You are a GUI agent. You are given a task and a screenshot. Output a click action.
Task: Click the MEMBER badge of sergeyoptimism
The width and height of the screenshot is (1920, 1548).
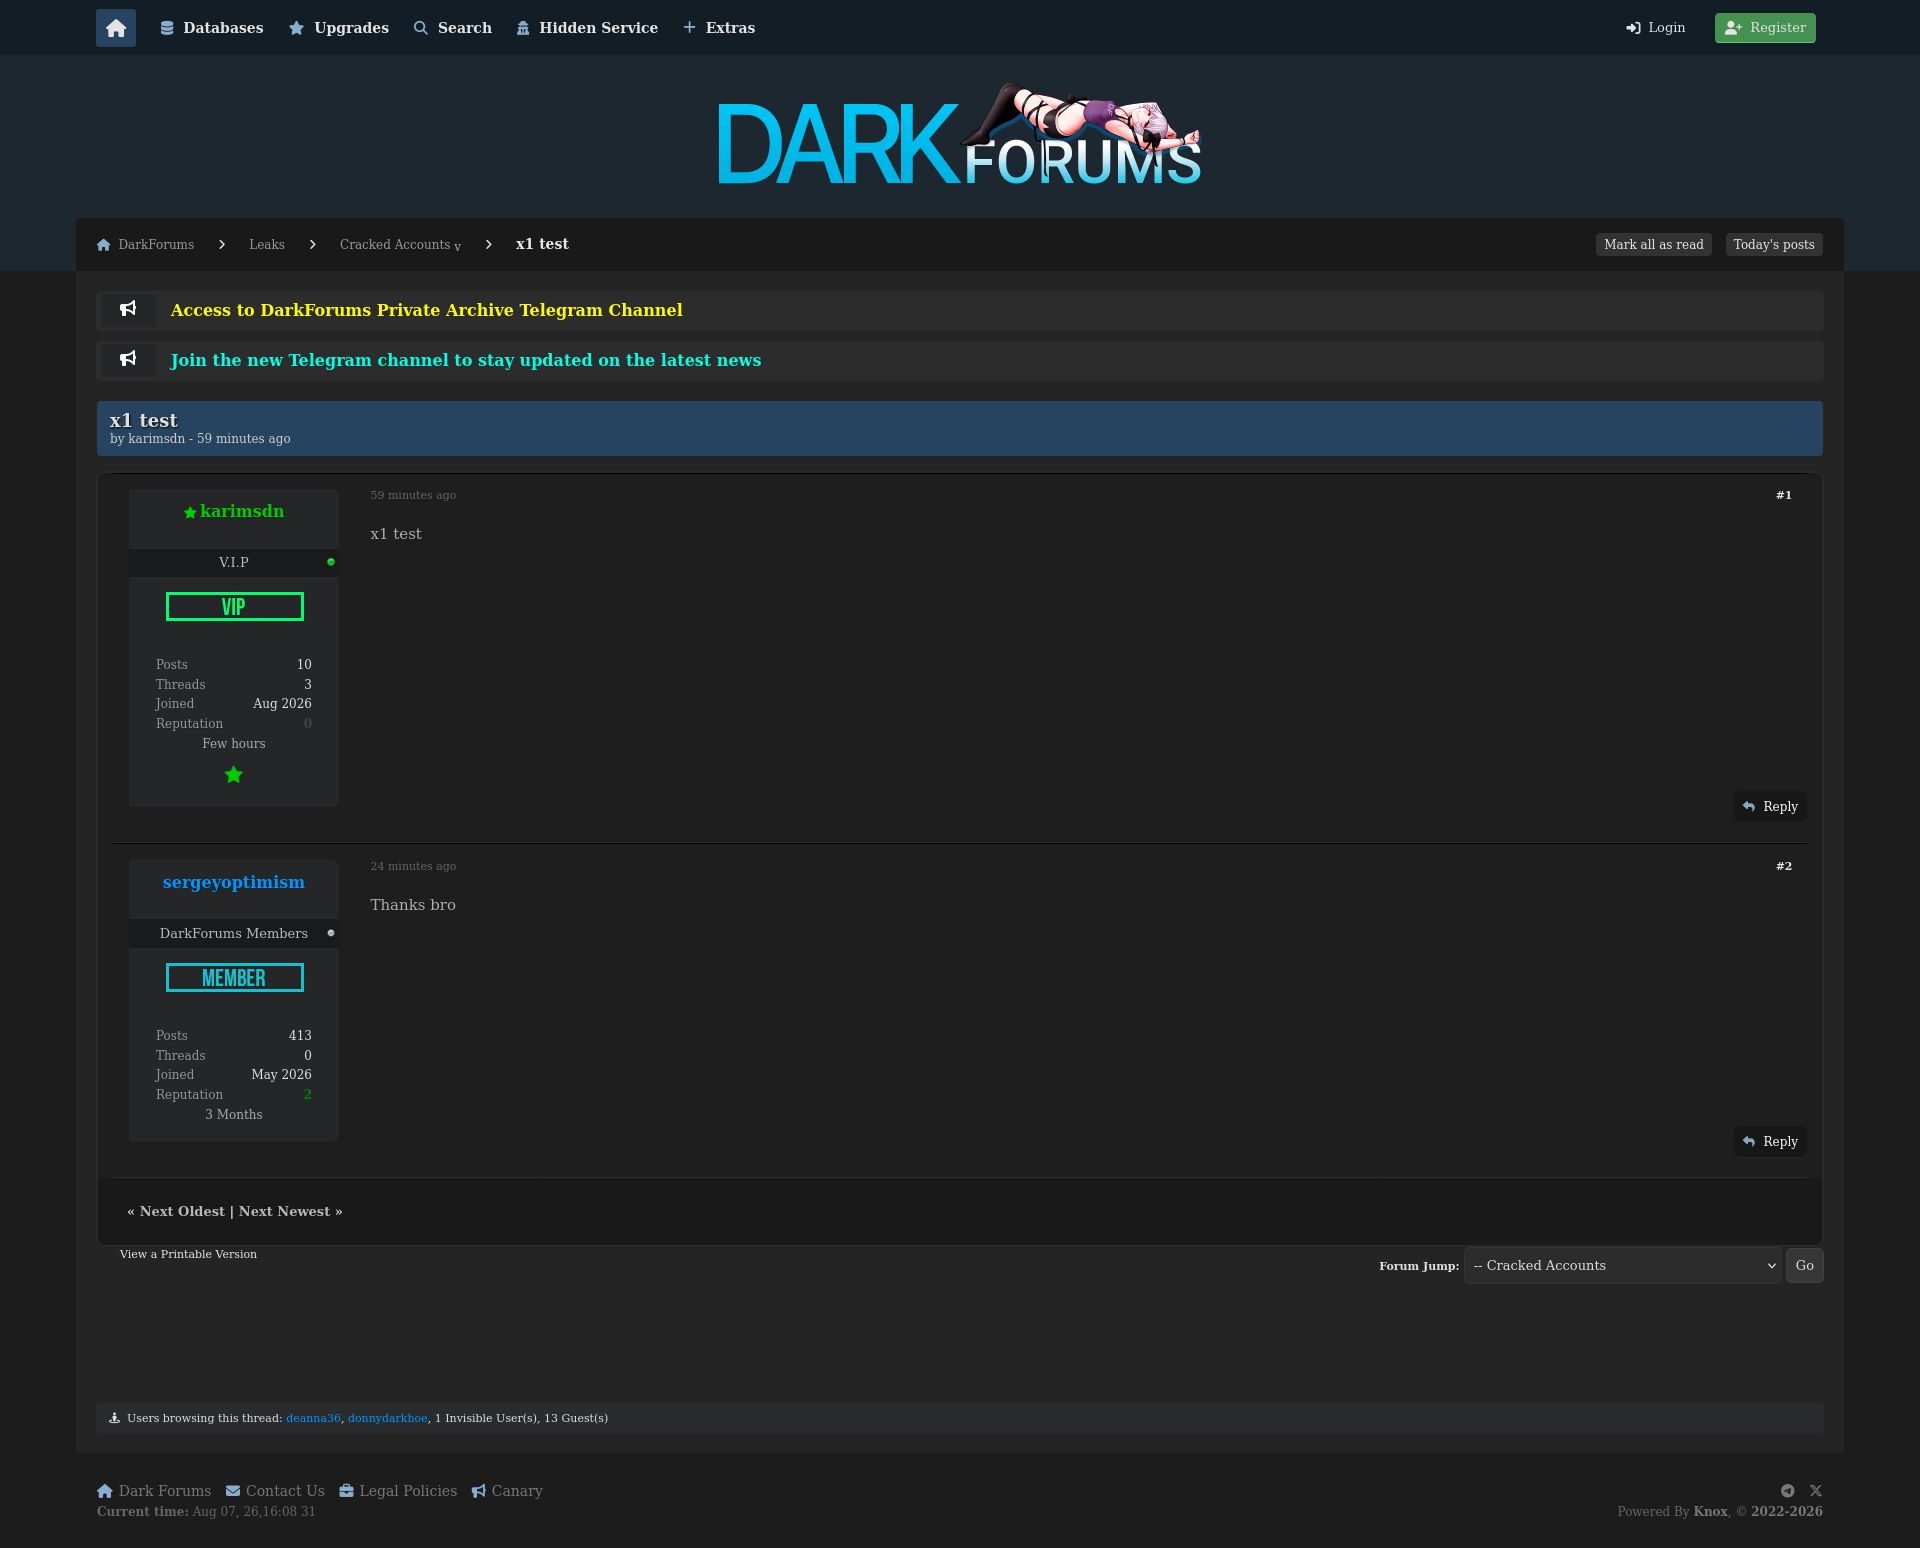click(x=235, y=978)
